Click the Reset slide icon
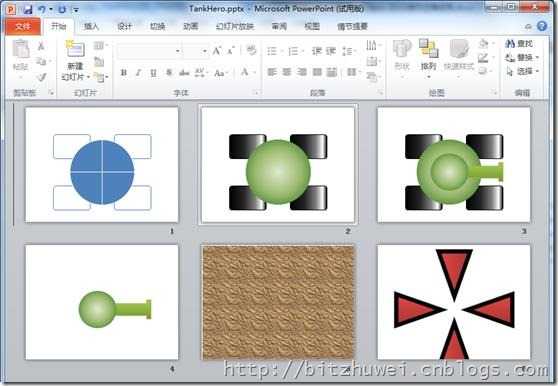This screenshot has height=386, width=558. [99, 62]
